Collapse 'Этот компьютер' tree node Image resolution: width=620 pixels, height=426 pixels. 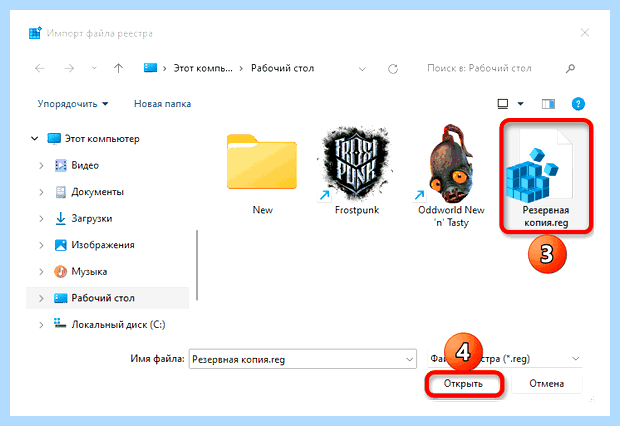click(35, 138)
